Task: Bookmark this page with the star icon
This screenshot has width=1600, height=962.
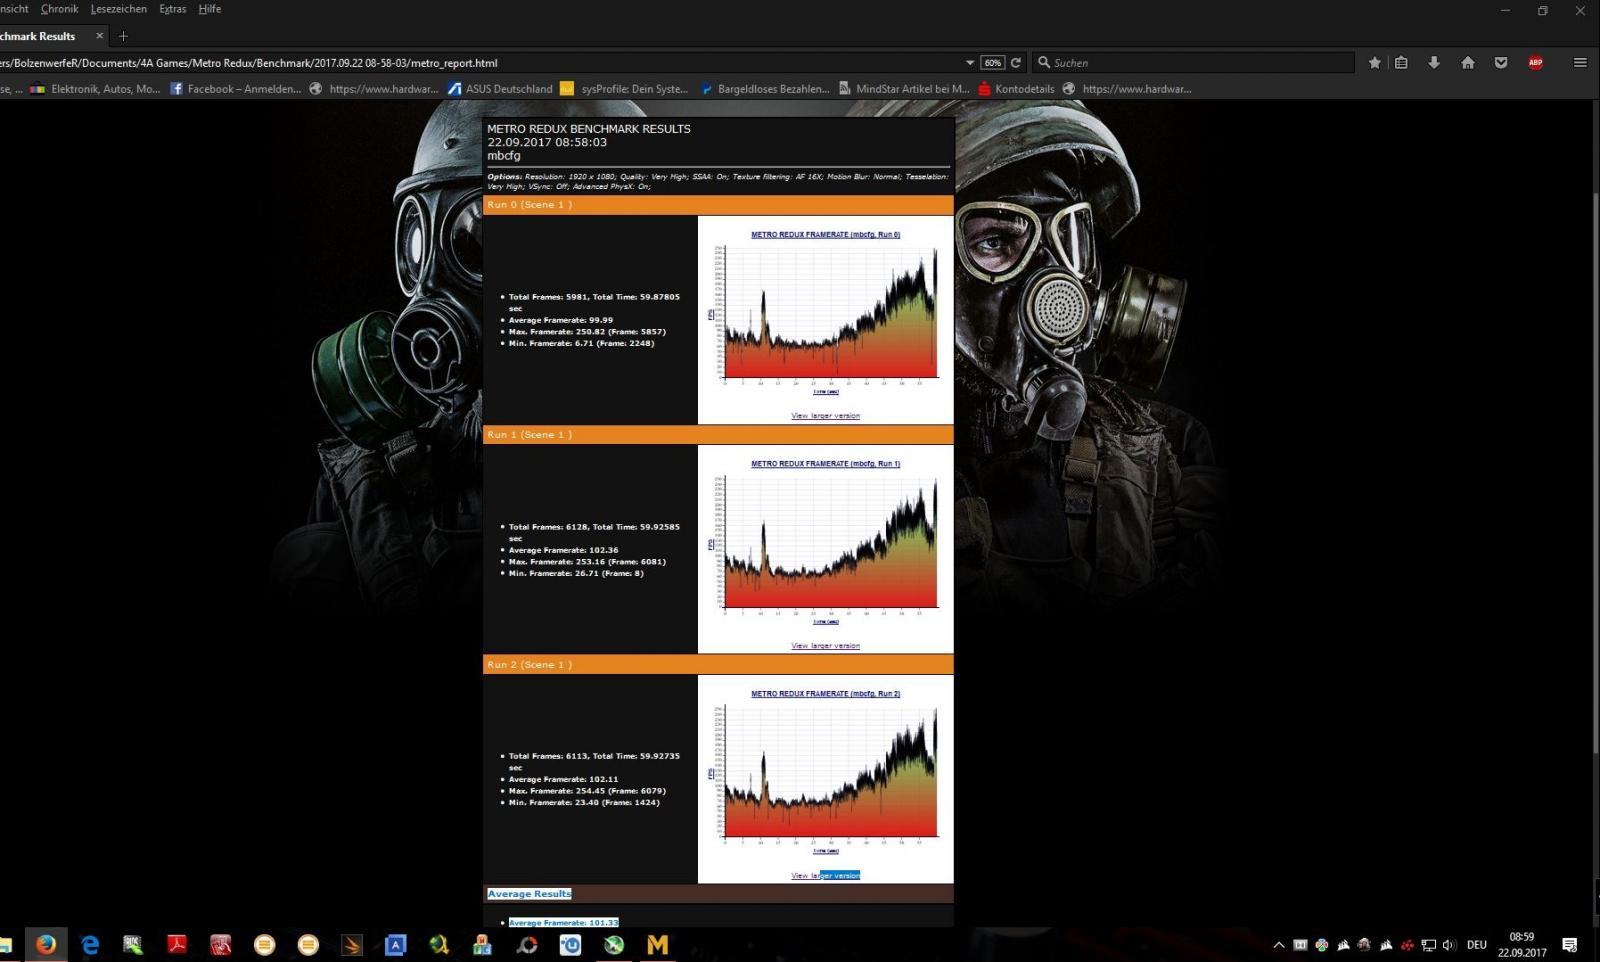Action: [x=1374, y=62]
